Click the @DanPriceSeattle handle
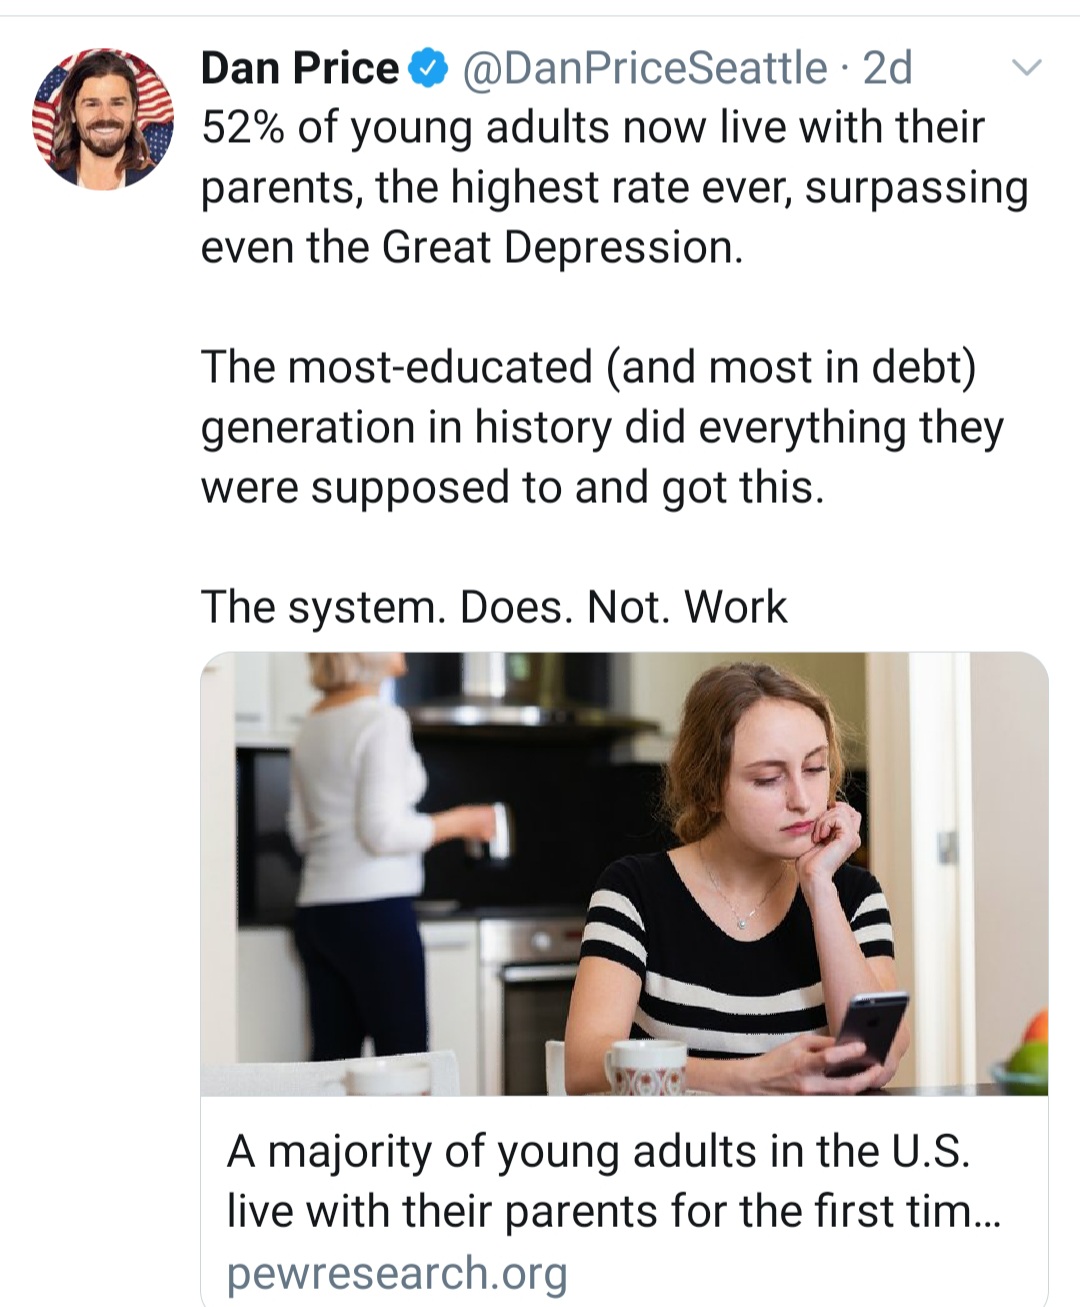The width and height of the screenshot is (1080, 1307). pos(643,69)
